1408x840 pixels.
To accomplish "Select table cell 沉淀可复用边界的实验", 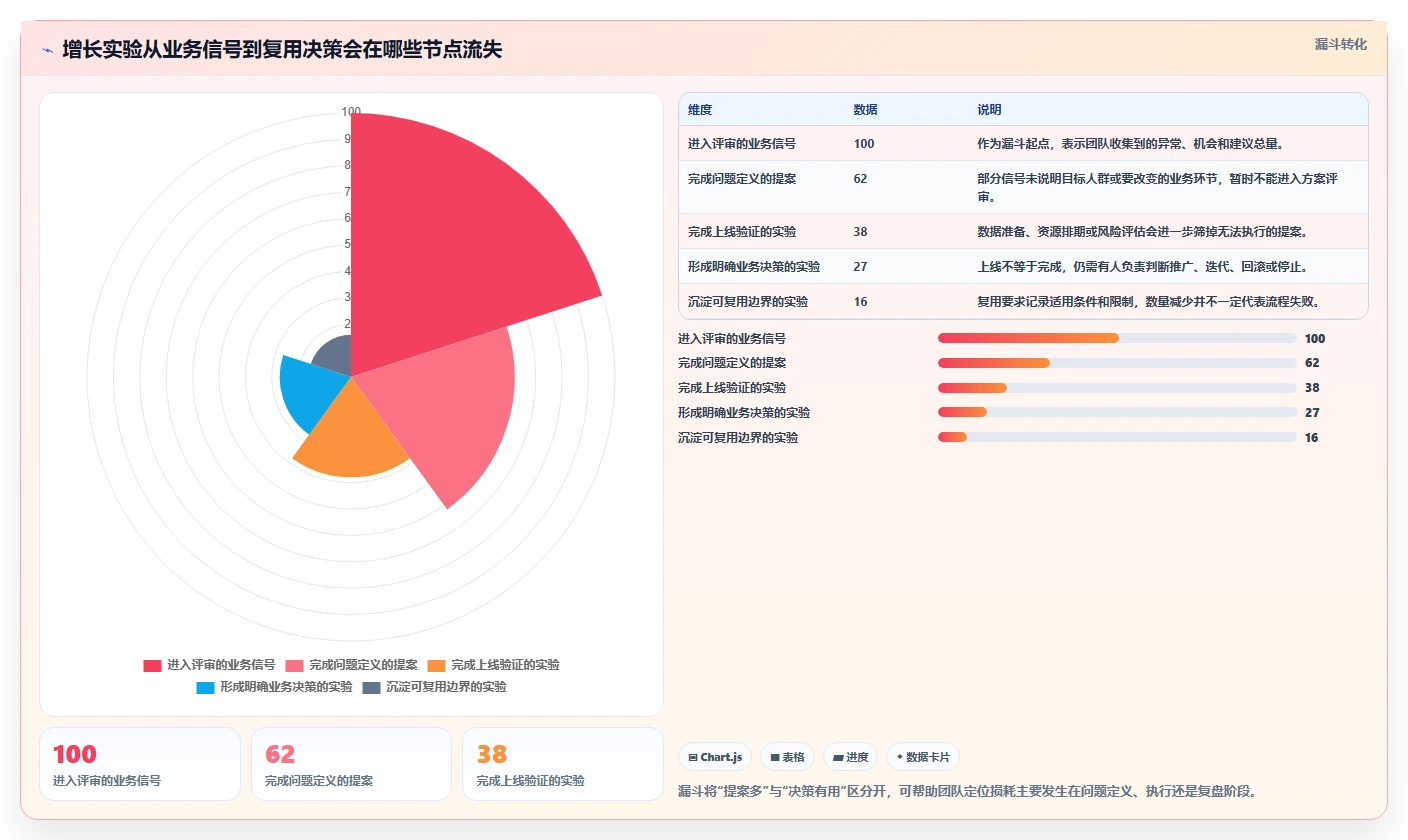I will (748, 302).
